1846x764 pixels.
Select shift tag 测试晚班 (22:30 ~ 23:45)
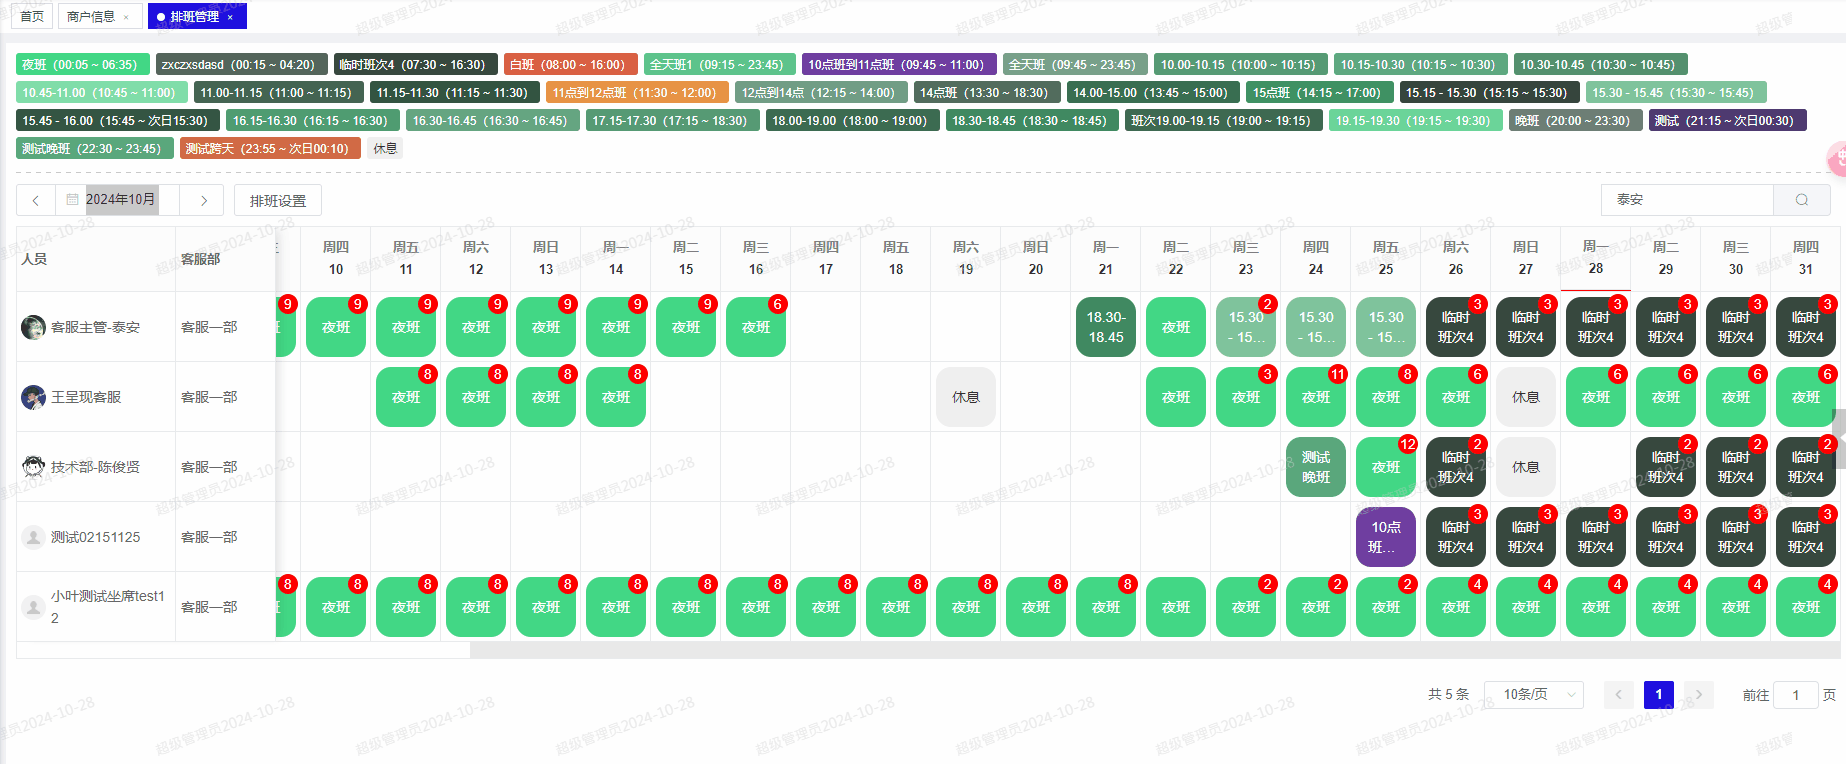tap(95, 149)
